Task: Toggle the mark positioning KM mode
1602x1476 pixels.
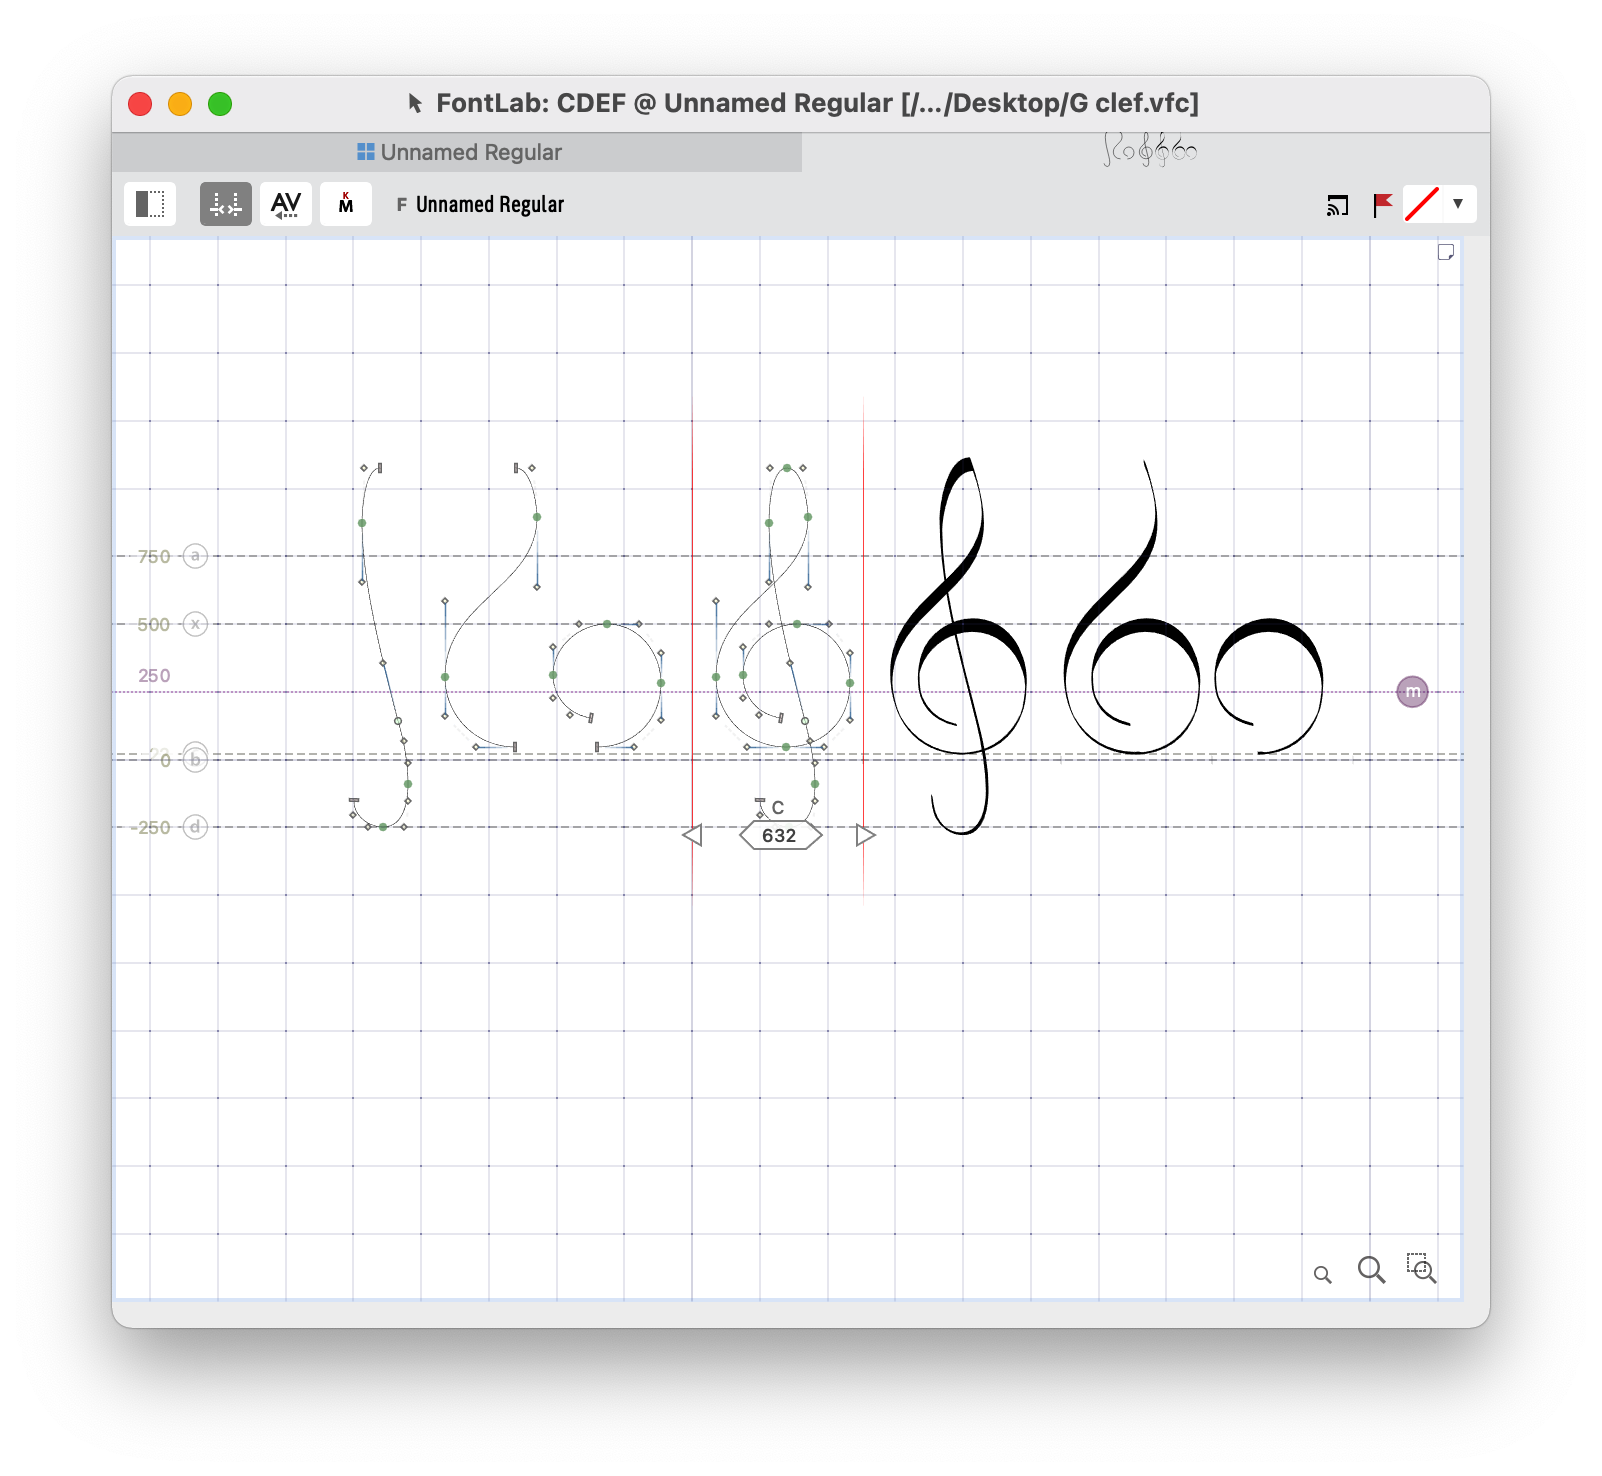Action: pyautogui.click(x=346, y=204)
